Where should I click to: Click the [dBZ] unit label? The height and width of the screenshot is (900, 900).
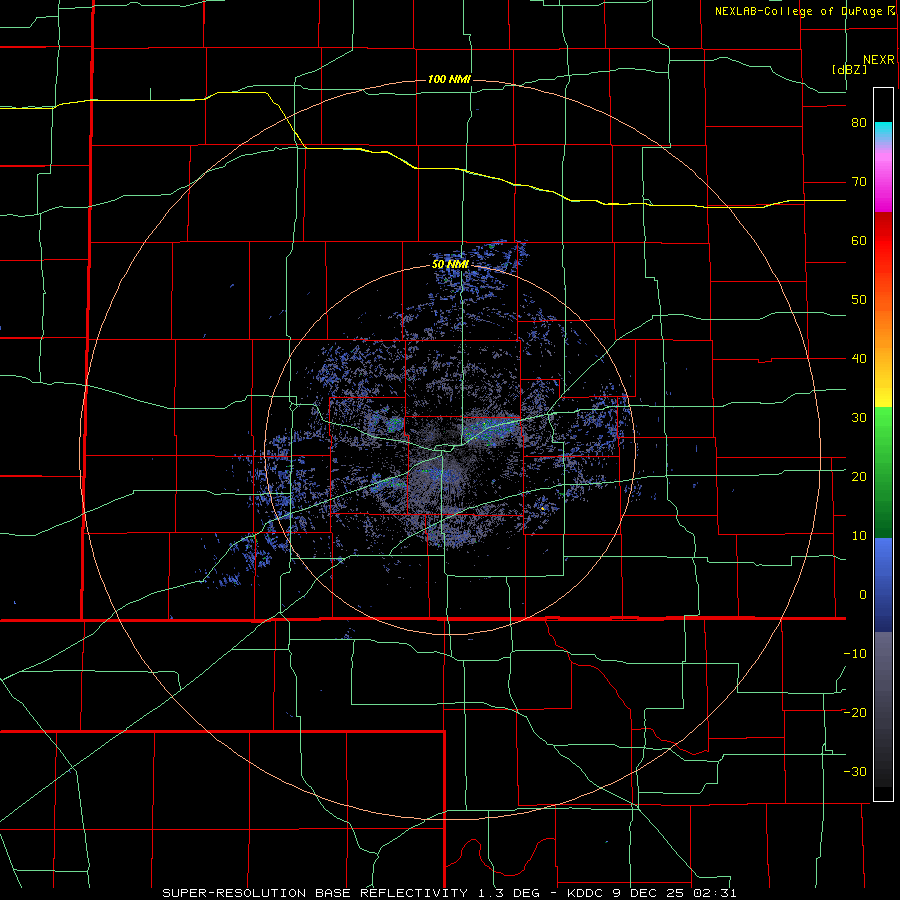coord(849,69)
